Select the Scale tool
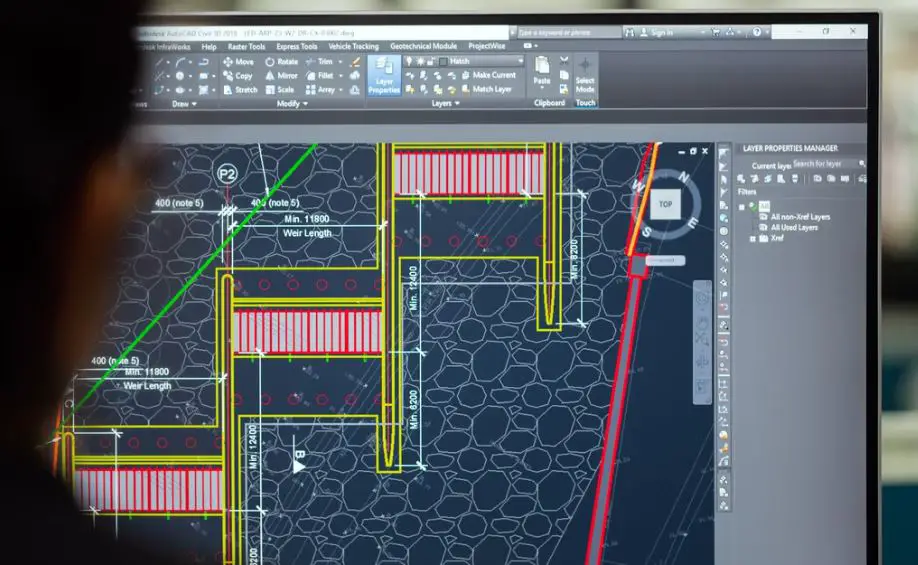 [280, 90]
